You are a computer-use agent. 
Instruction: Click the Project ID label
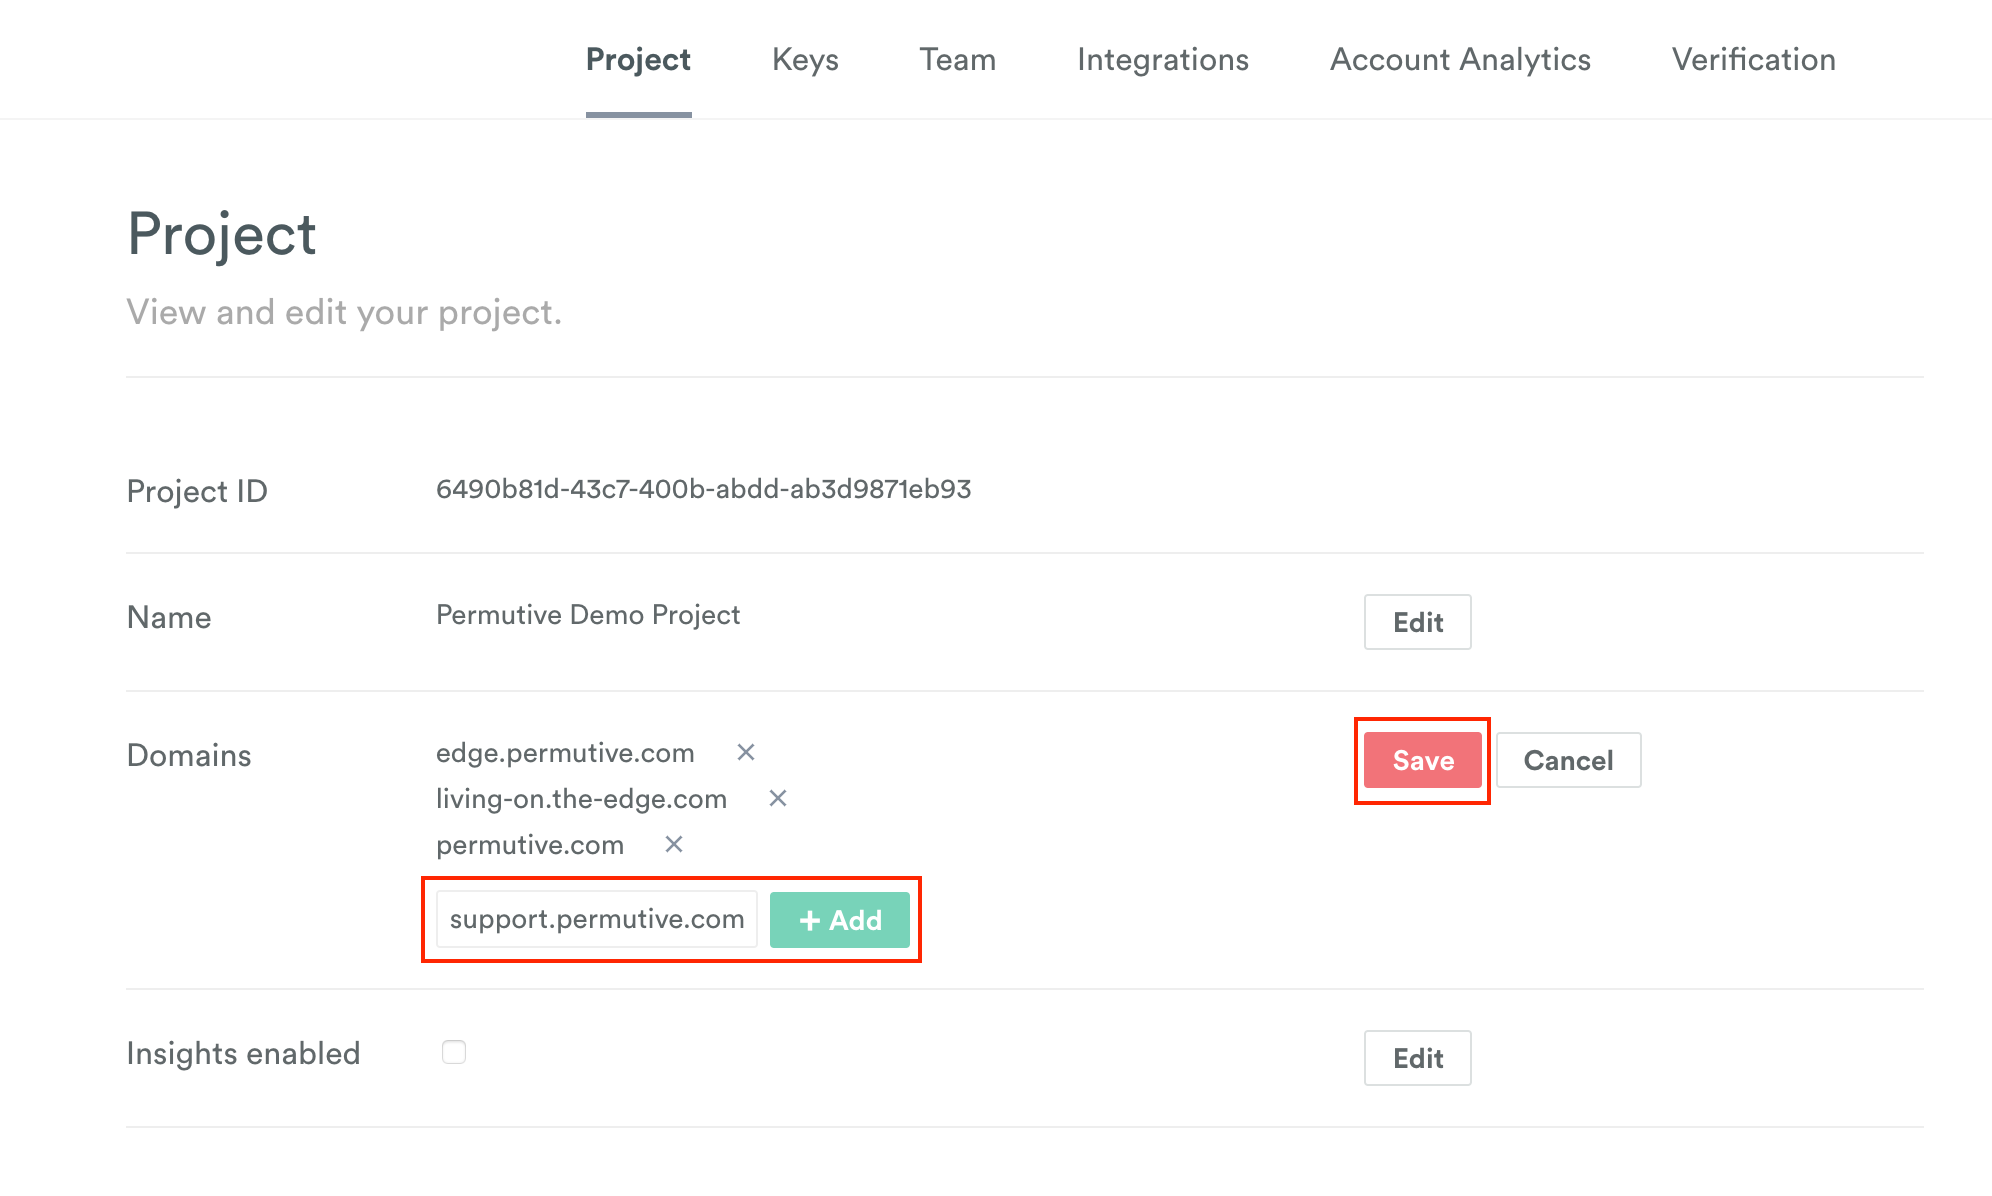click(197, 491)
